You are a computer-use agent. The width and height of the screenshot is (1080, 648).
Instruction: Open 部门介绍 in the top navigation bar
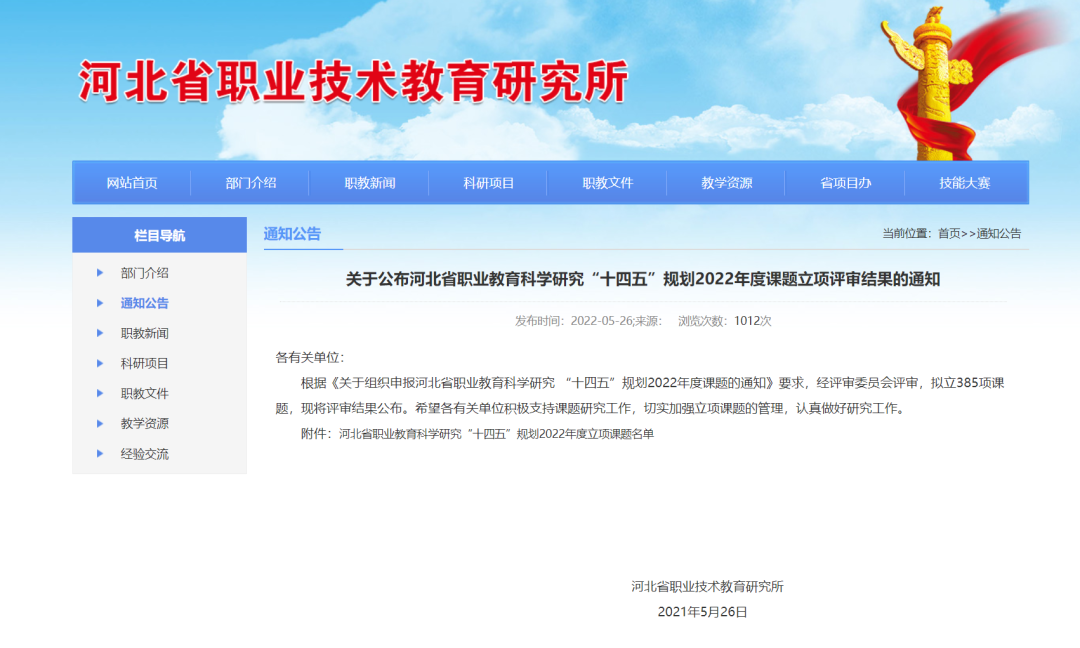(251, 183)
